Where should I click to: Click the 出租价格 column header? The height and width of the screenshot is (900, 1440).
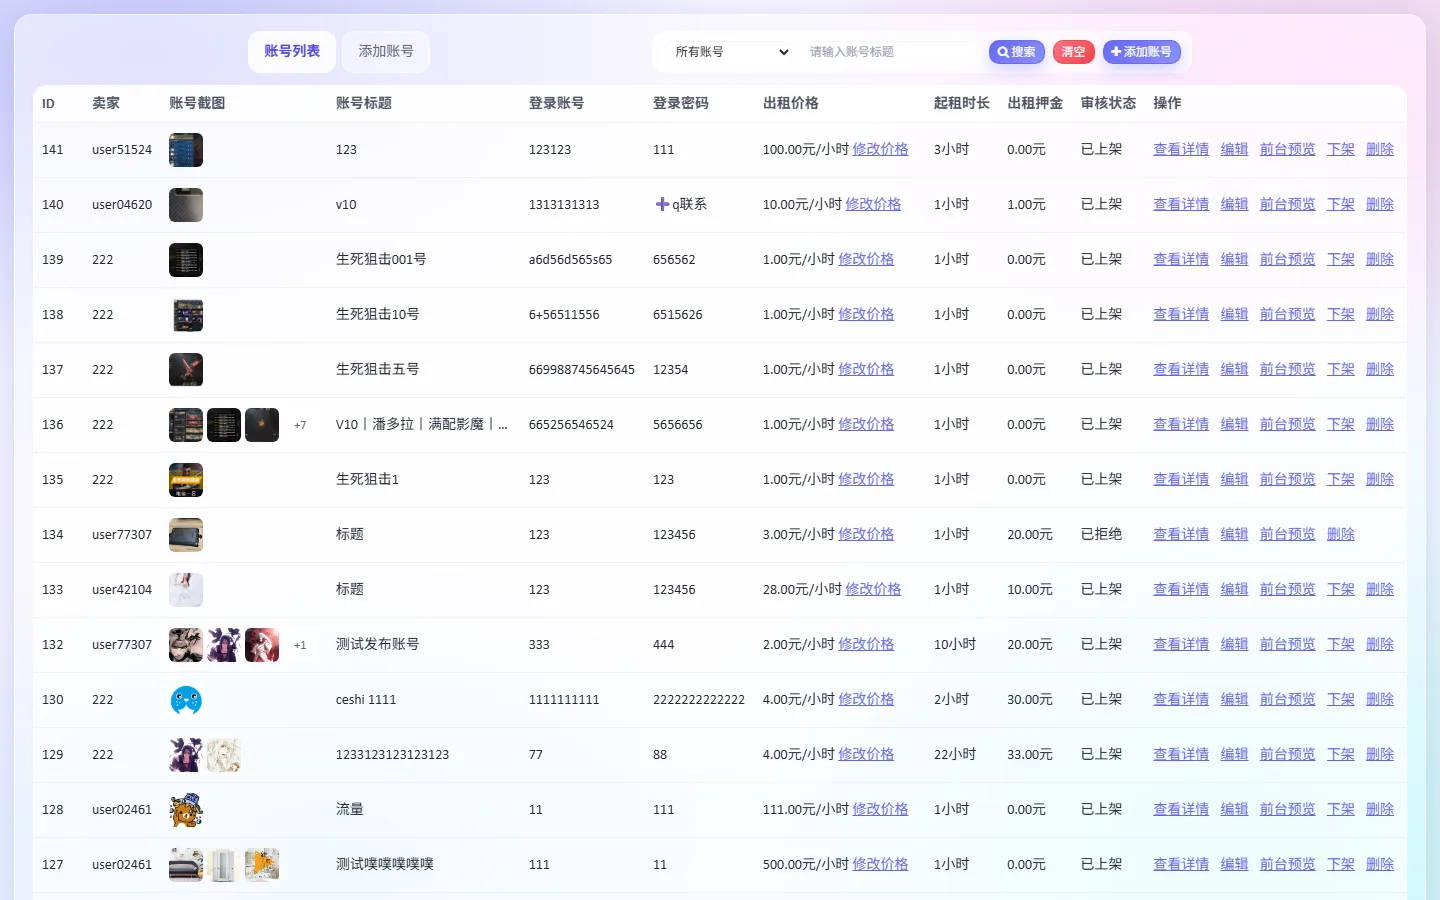click(790, 103)
